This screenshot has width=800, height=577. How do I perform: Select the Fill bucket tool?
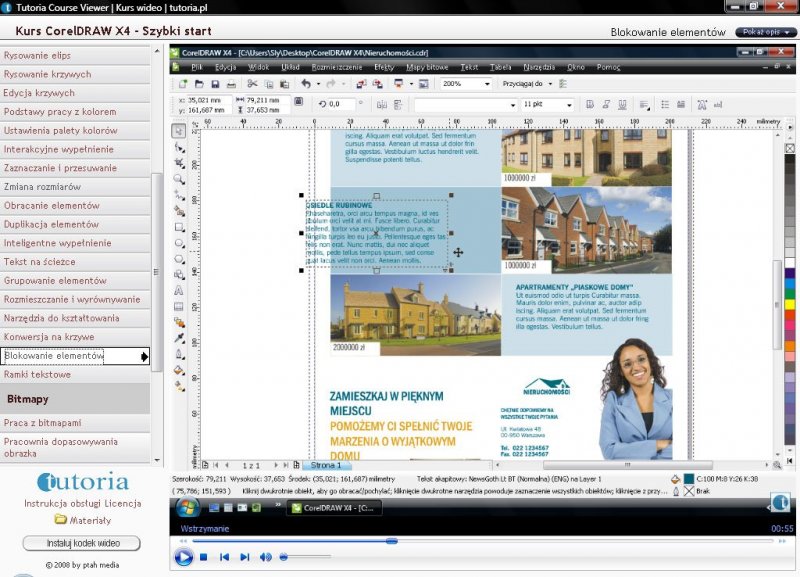tap(179, 370)
